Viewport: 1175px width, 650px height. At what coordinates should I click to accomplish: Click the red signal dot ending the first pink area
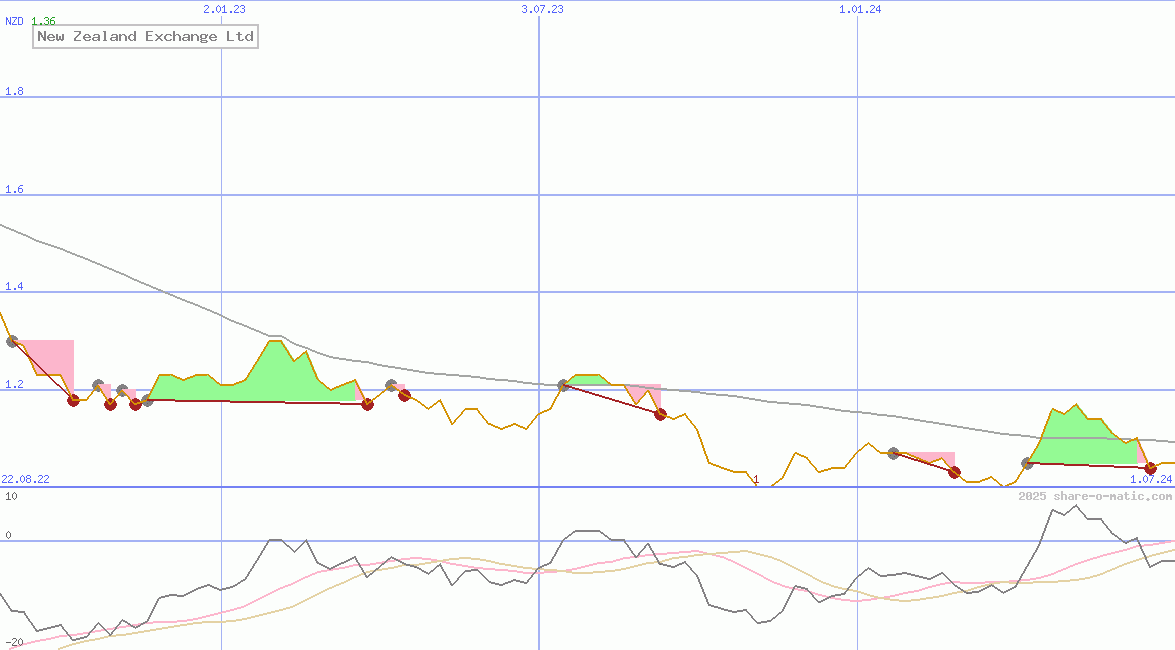pyautogui.click(x=73, y=400)
